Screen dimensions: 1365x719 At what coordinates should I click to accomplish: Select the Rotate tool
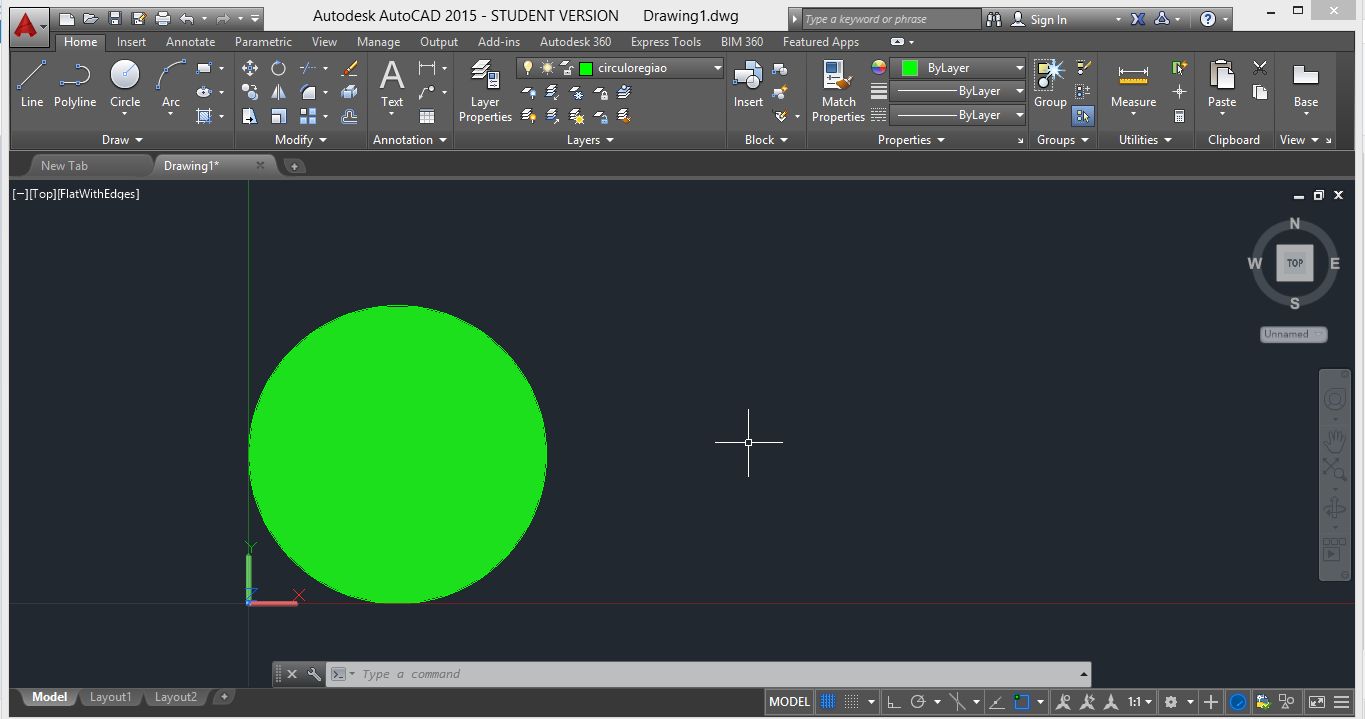click(x=279, y=68)
